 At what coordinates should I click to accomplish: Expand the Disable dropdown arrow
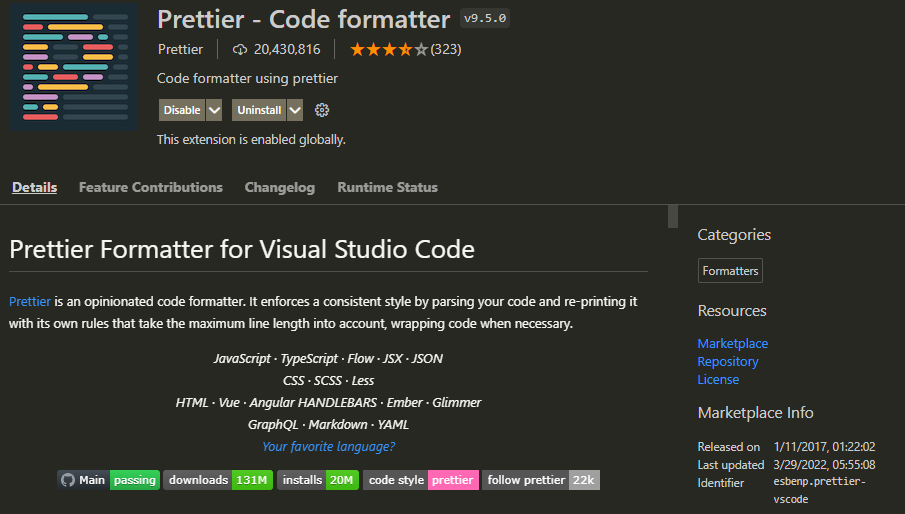[x=214, y=110]
